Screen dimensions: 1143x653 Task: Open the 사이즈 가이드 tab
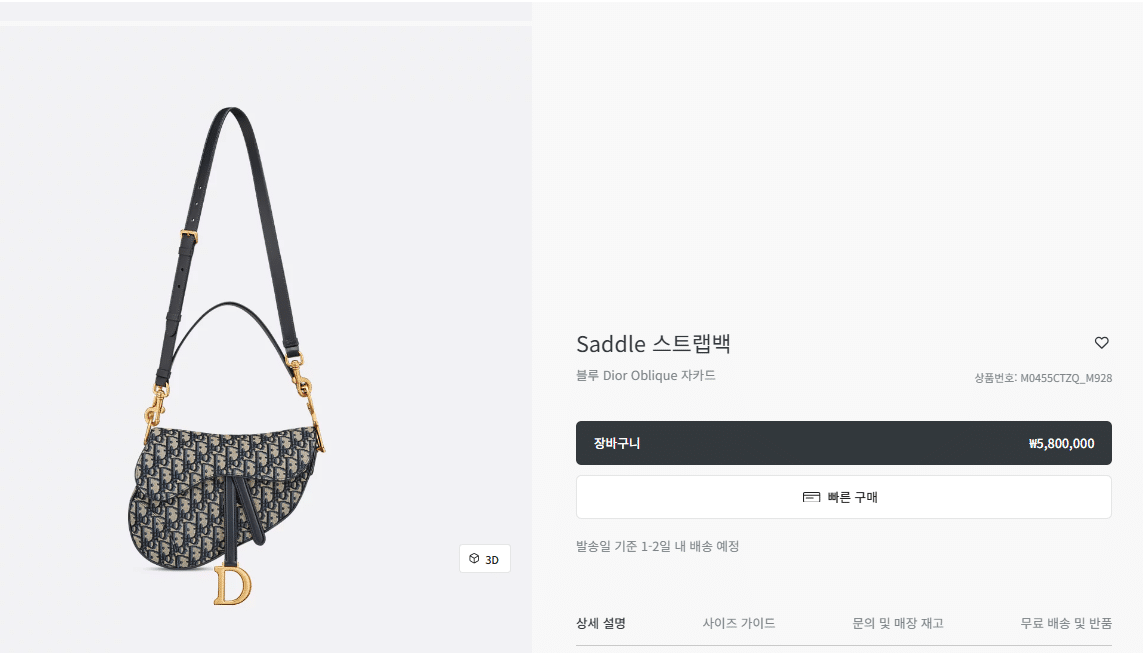tap(738, 623)
